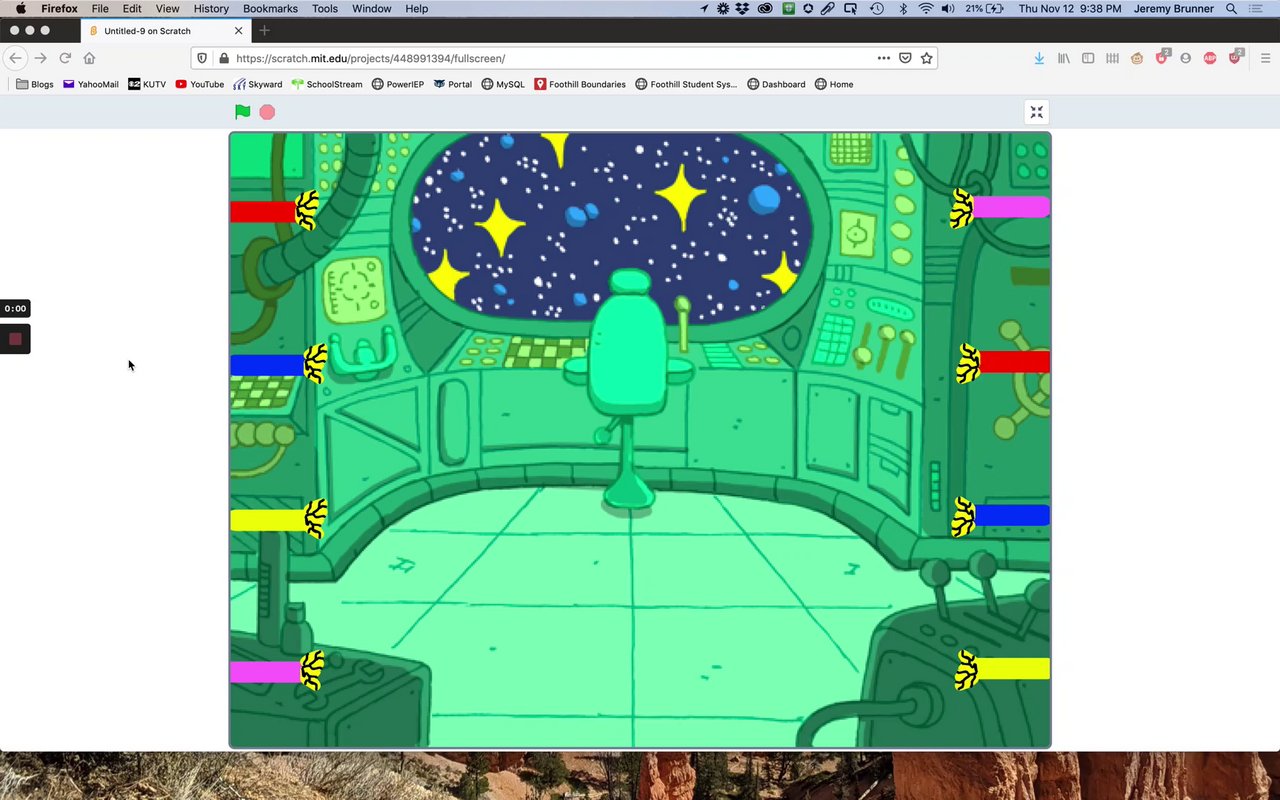The height and width of the screenshot is (800, 1280).
Task: Open the Blogs bookmarks folder
Action: coord(35,84)
